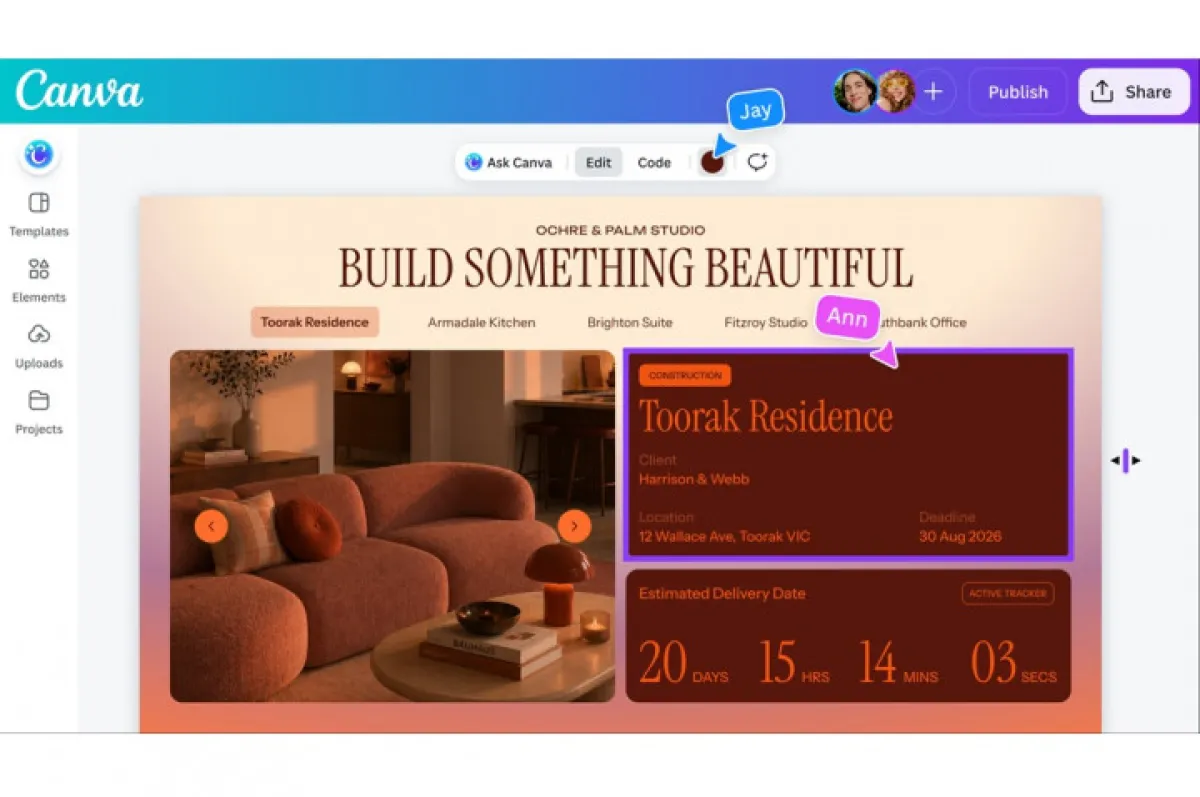Open the Elements panel
The width and height of the screenshot is (1200, 797).
coord(39,280)
